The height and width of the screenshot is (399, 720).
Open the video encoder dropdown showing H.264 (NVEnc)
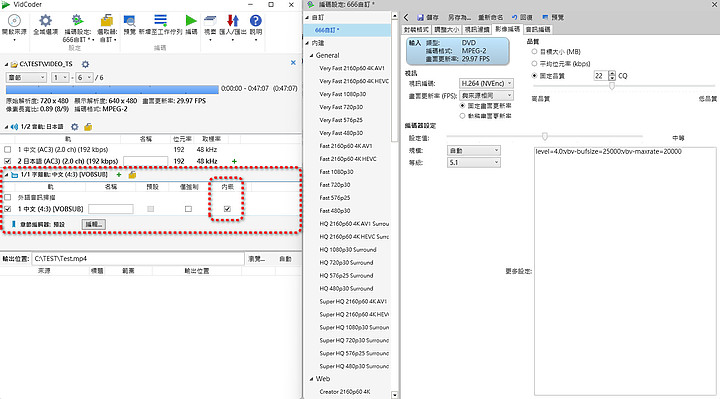(486, 84)
